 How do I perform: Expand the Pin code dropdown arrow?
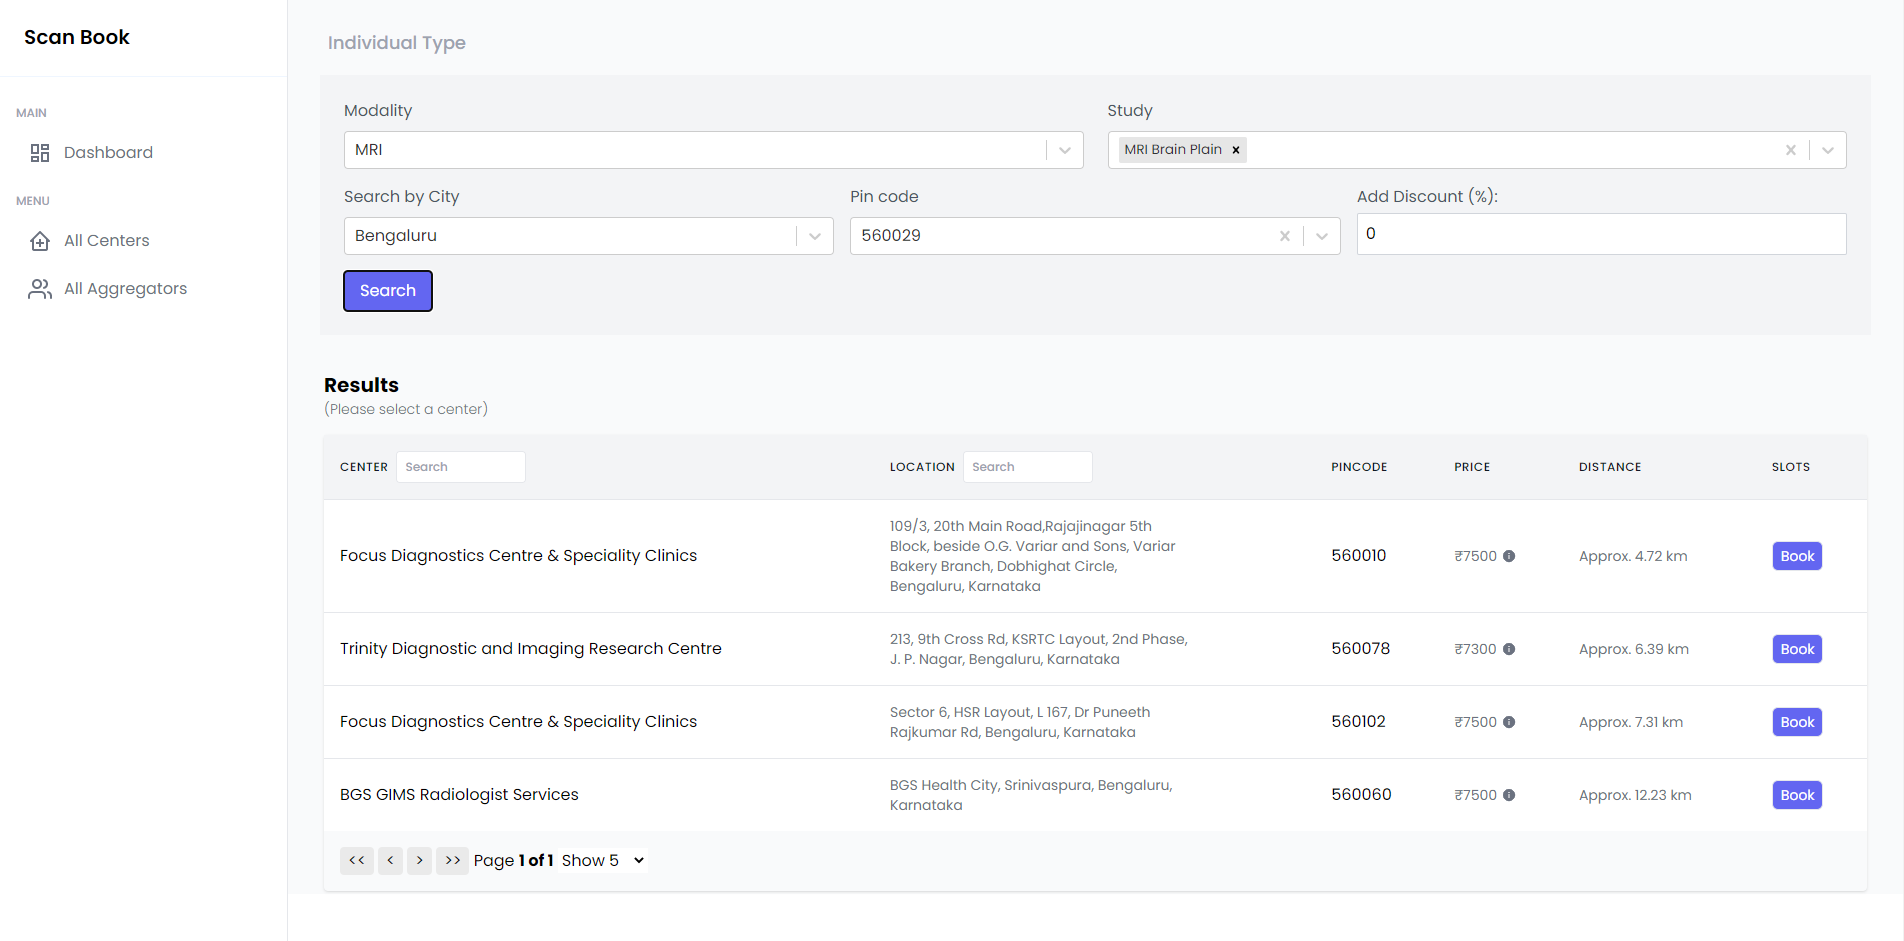coord(1322,236)
